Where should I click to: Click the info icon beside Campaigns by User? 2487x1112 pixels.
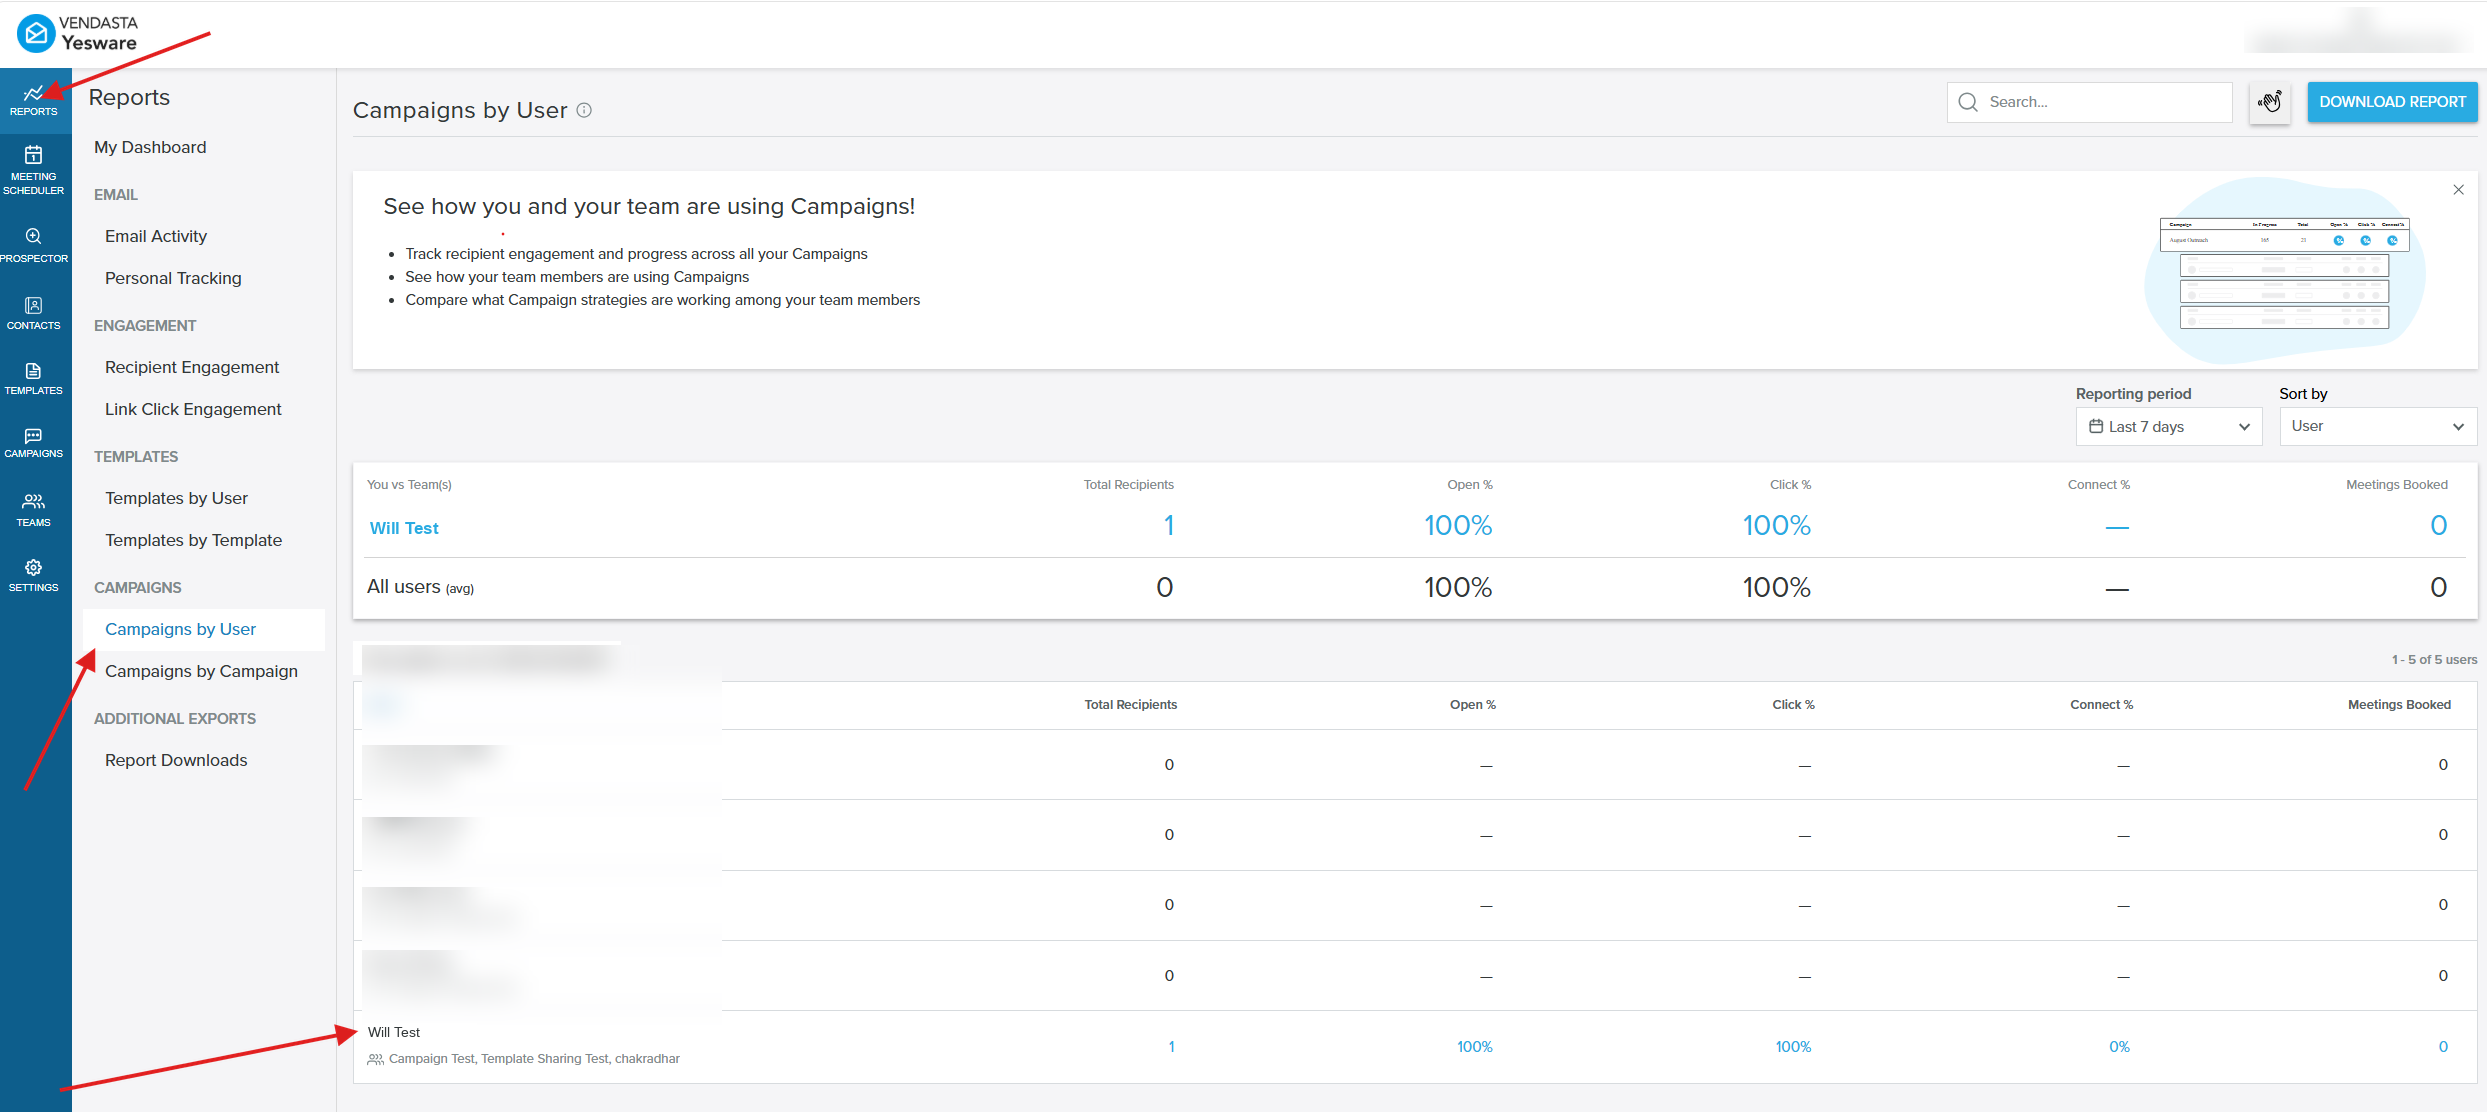584,110
